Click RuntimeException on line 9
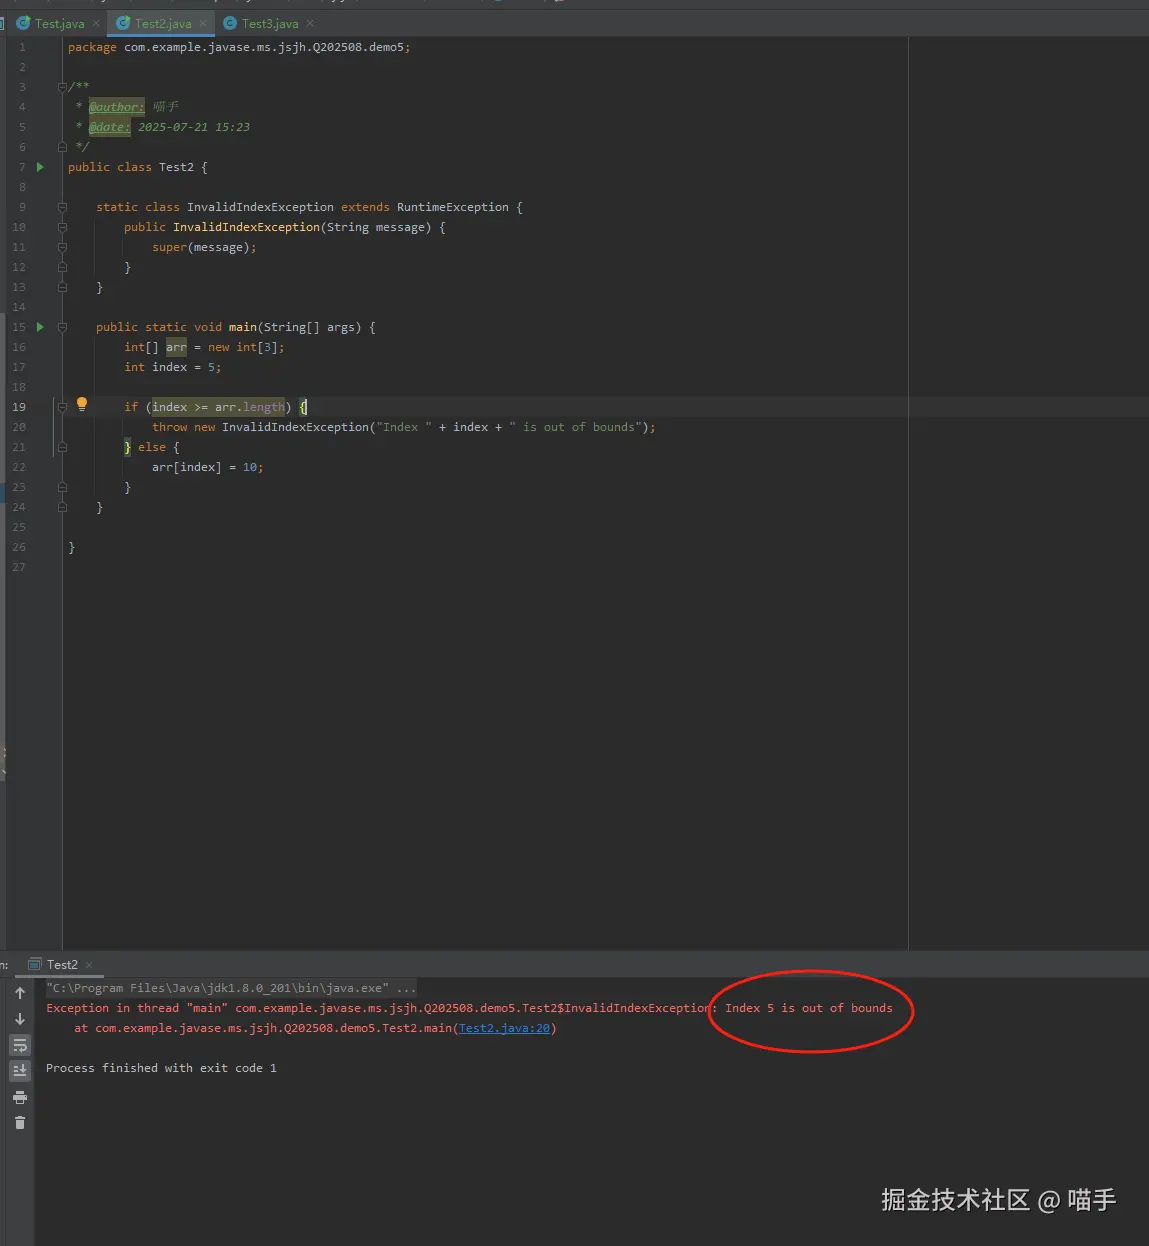This screenshot has width=1149, height=1246. [453, 207]
